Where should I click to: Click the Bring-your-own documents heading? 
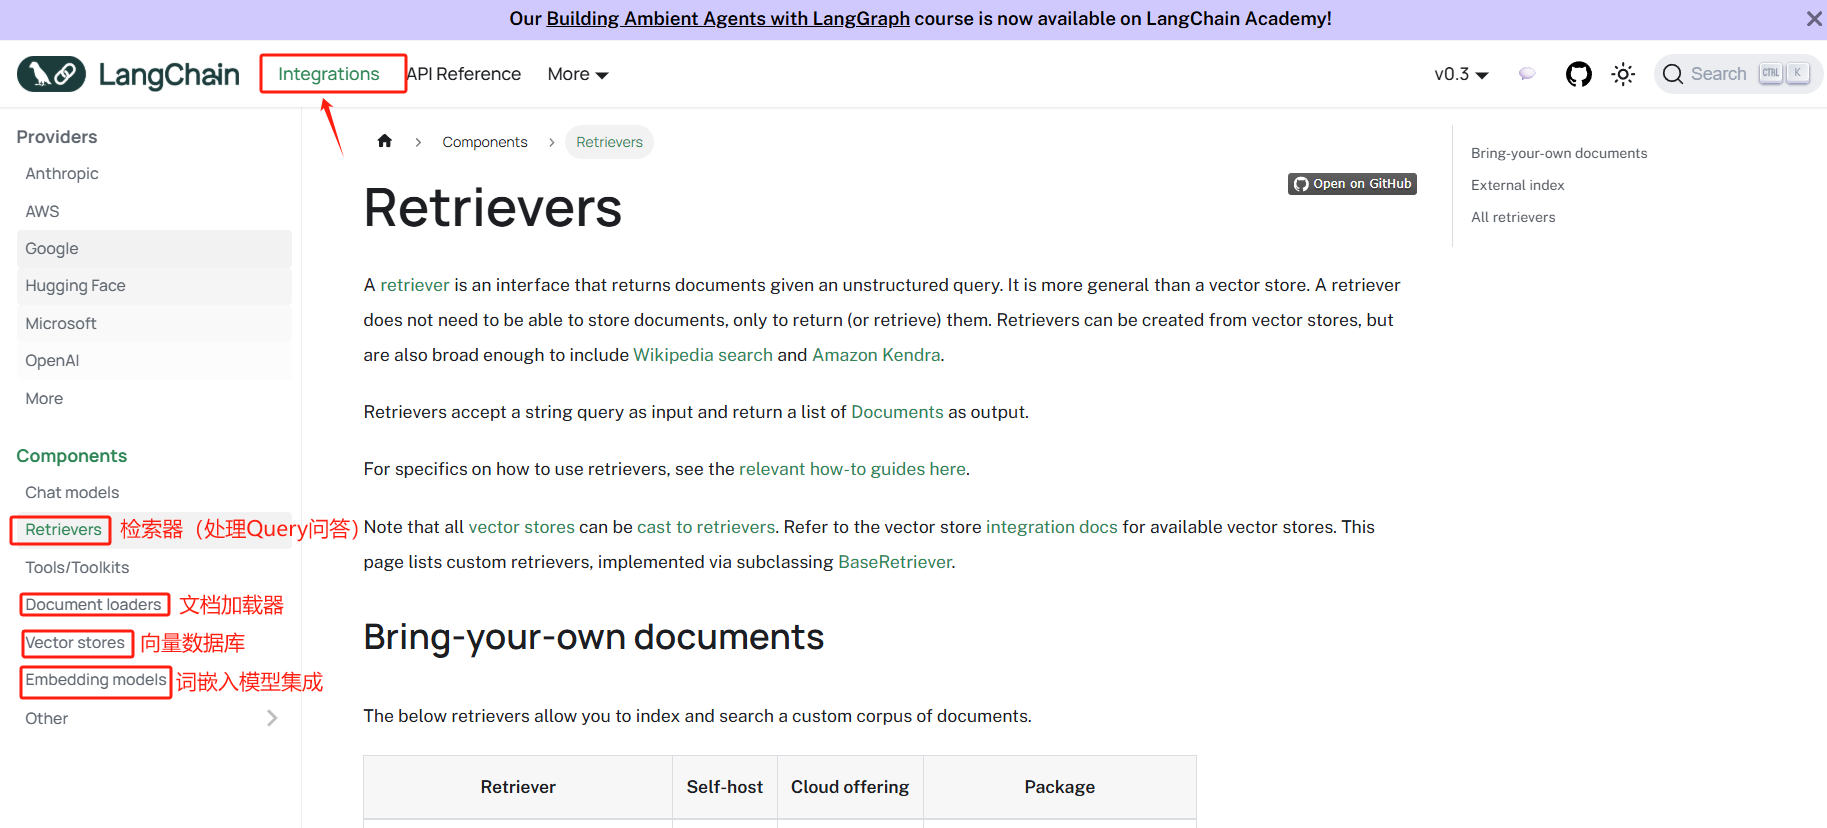[594, 637]
